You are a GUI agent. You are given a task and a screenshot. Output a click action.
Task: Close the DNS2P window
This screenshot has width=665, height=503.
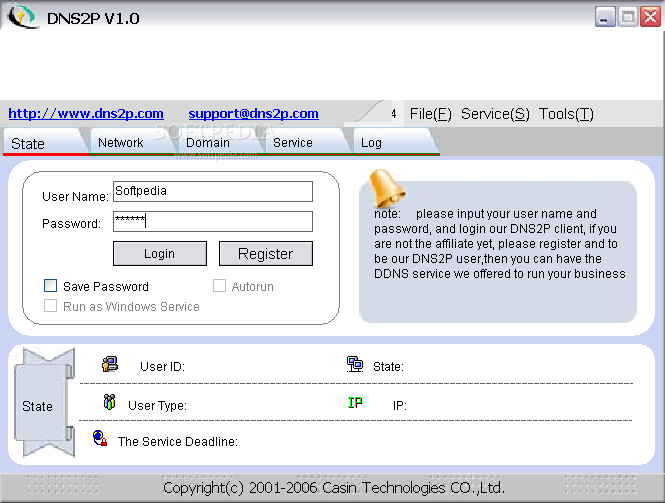tap(650, 17)
